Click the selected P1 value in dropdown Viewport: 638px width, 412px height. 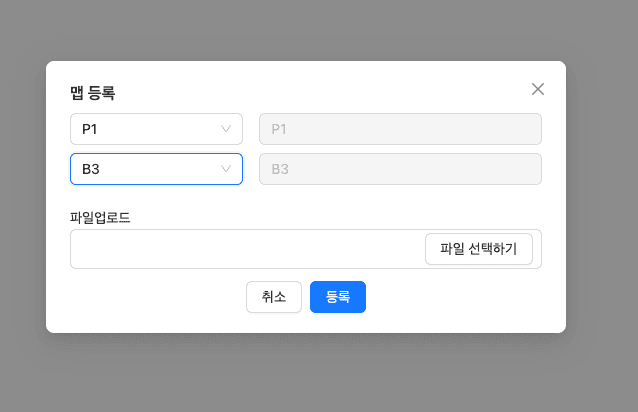click(91, 129)
